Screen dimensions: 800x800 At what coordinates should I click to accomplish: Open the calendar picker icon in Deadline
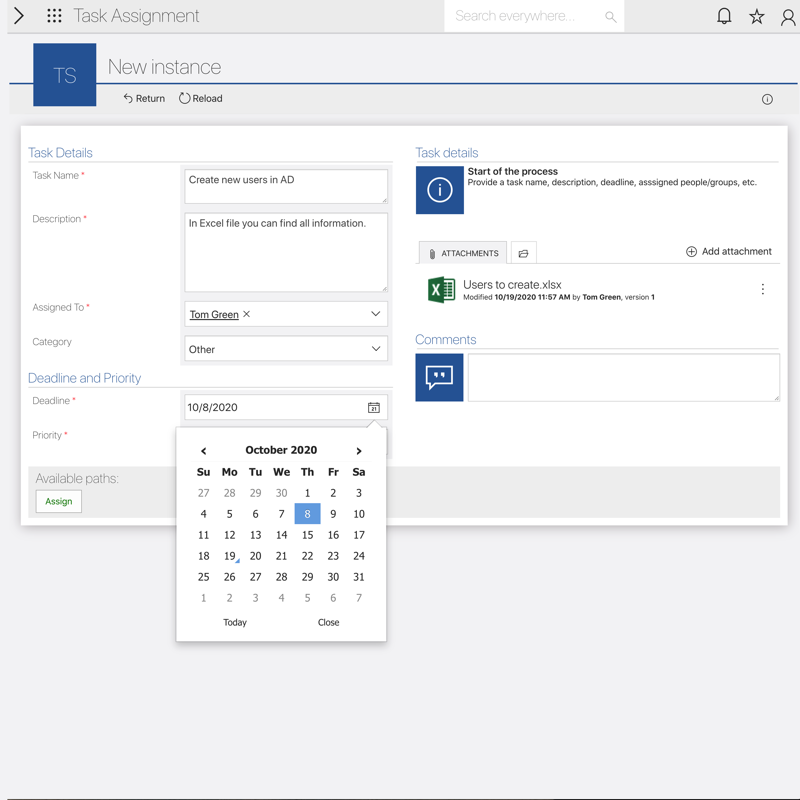(373, 407)
